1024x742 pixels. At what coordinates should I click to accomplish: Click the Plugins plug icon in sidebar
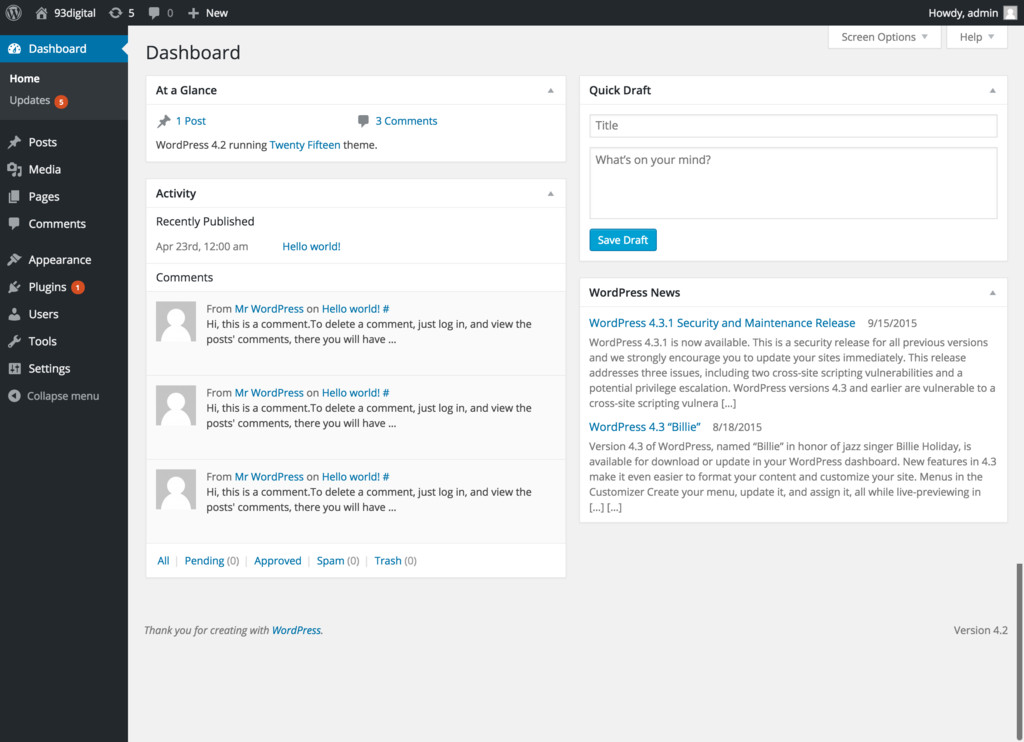(14, 287)
